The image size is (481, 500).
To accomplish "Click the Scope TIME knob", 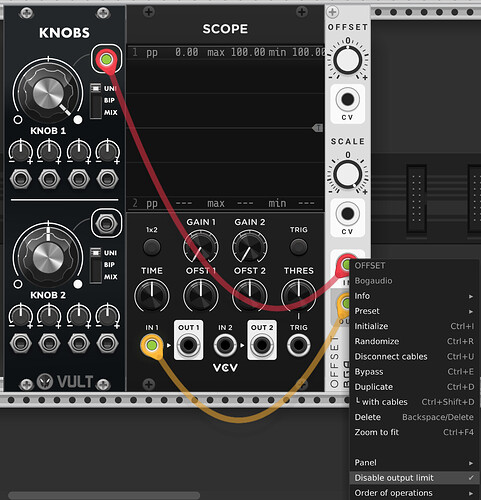I will coord(152,295).
